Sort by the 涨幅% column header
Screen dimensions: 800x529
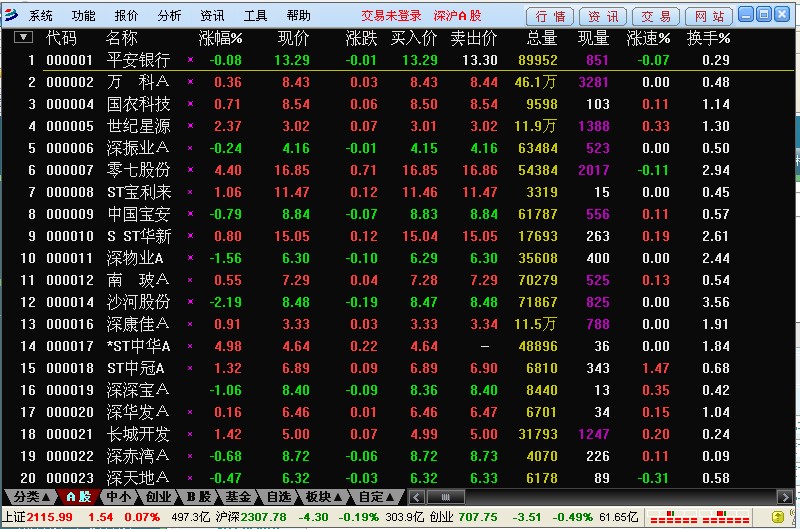(220, 38)
